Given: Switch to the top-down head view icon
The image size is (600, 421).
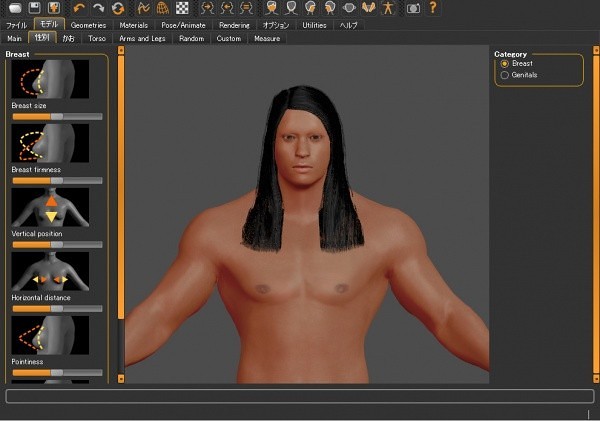Looking at the screenshot, I should (x=349, y=8).
